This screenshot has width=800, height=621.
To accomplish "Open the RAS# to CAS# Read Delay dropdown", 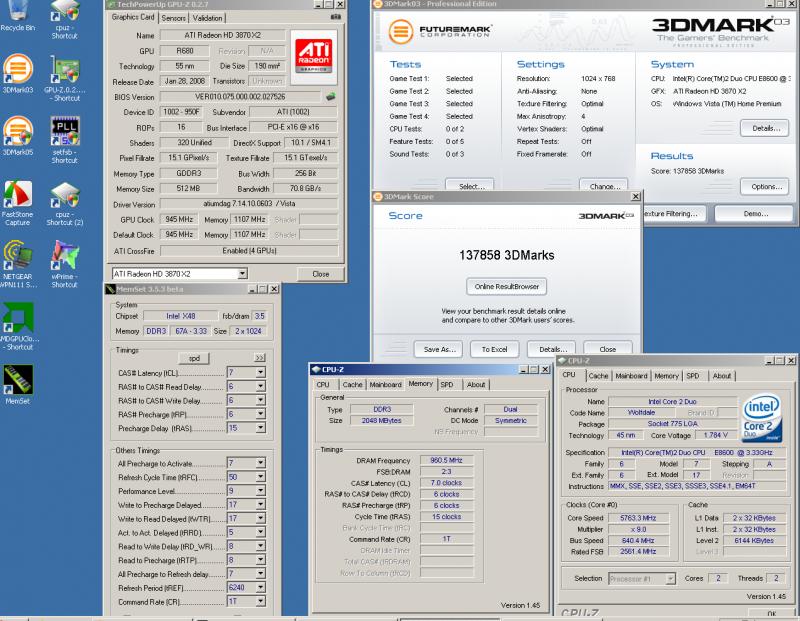I will tap(260, 387).
